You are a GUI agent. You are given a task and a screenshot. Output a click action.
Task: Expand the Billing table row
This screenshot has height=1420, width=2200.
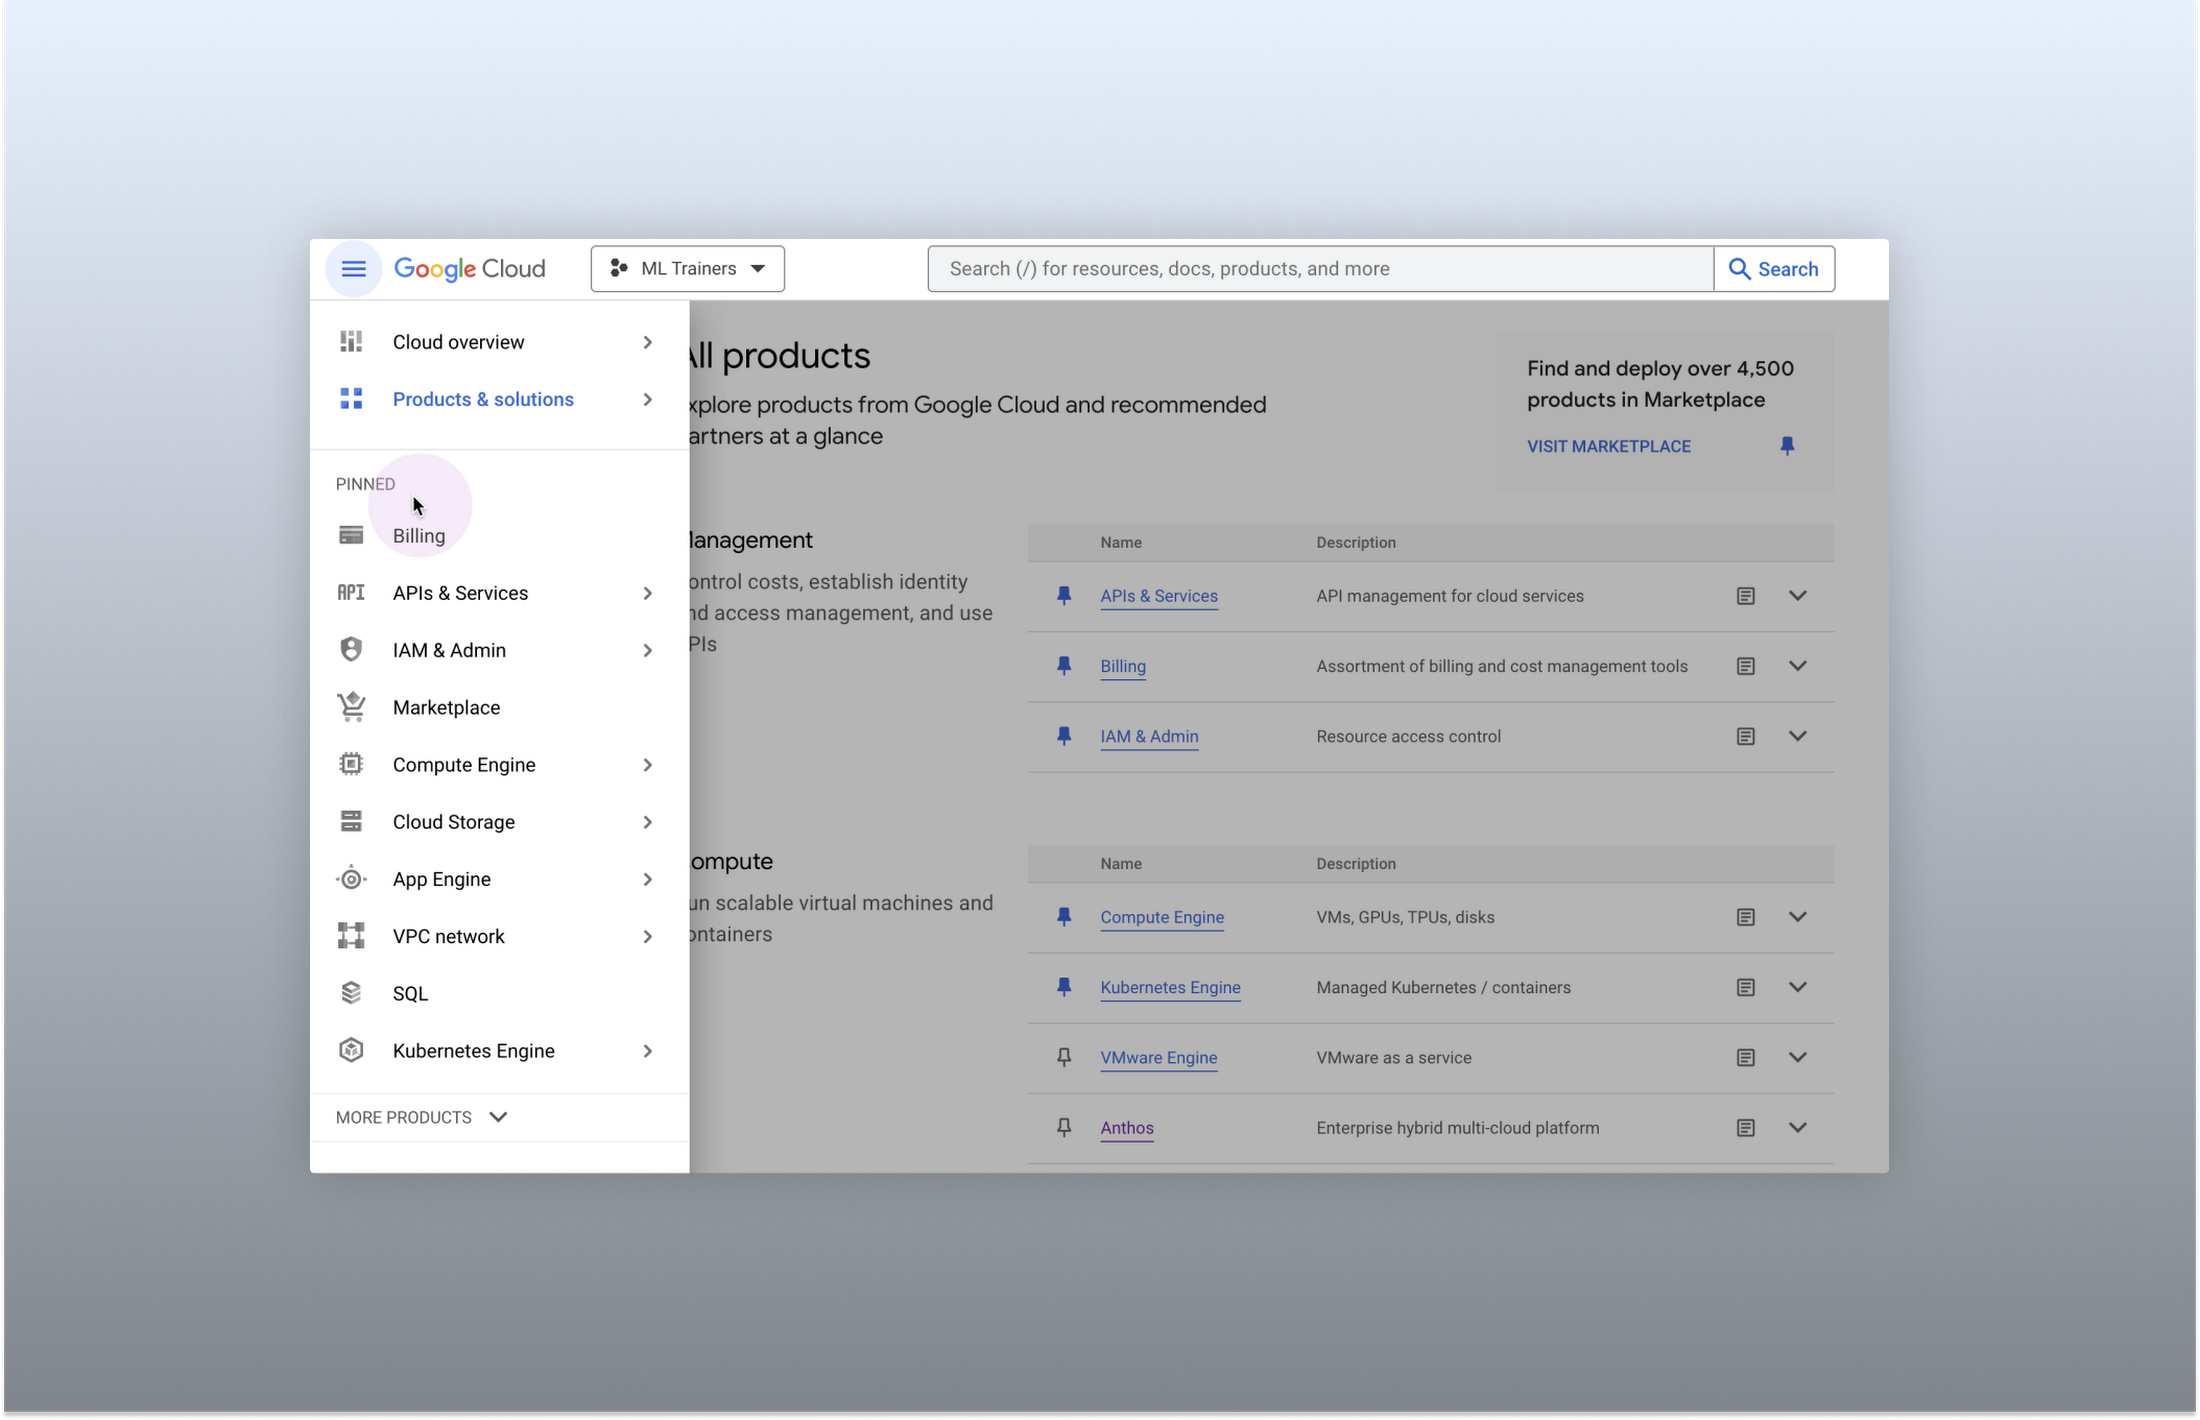point(1797,666)
